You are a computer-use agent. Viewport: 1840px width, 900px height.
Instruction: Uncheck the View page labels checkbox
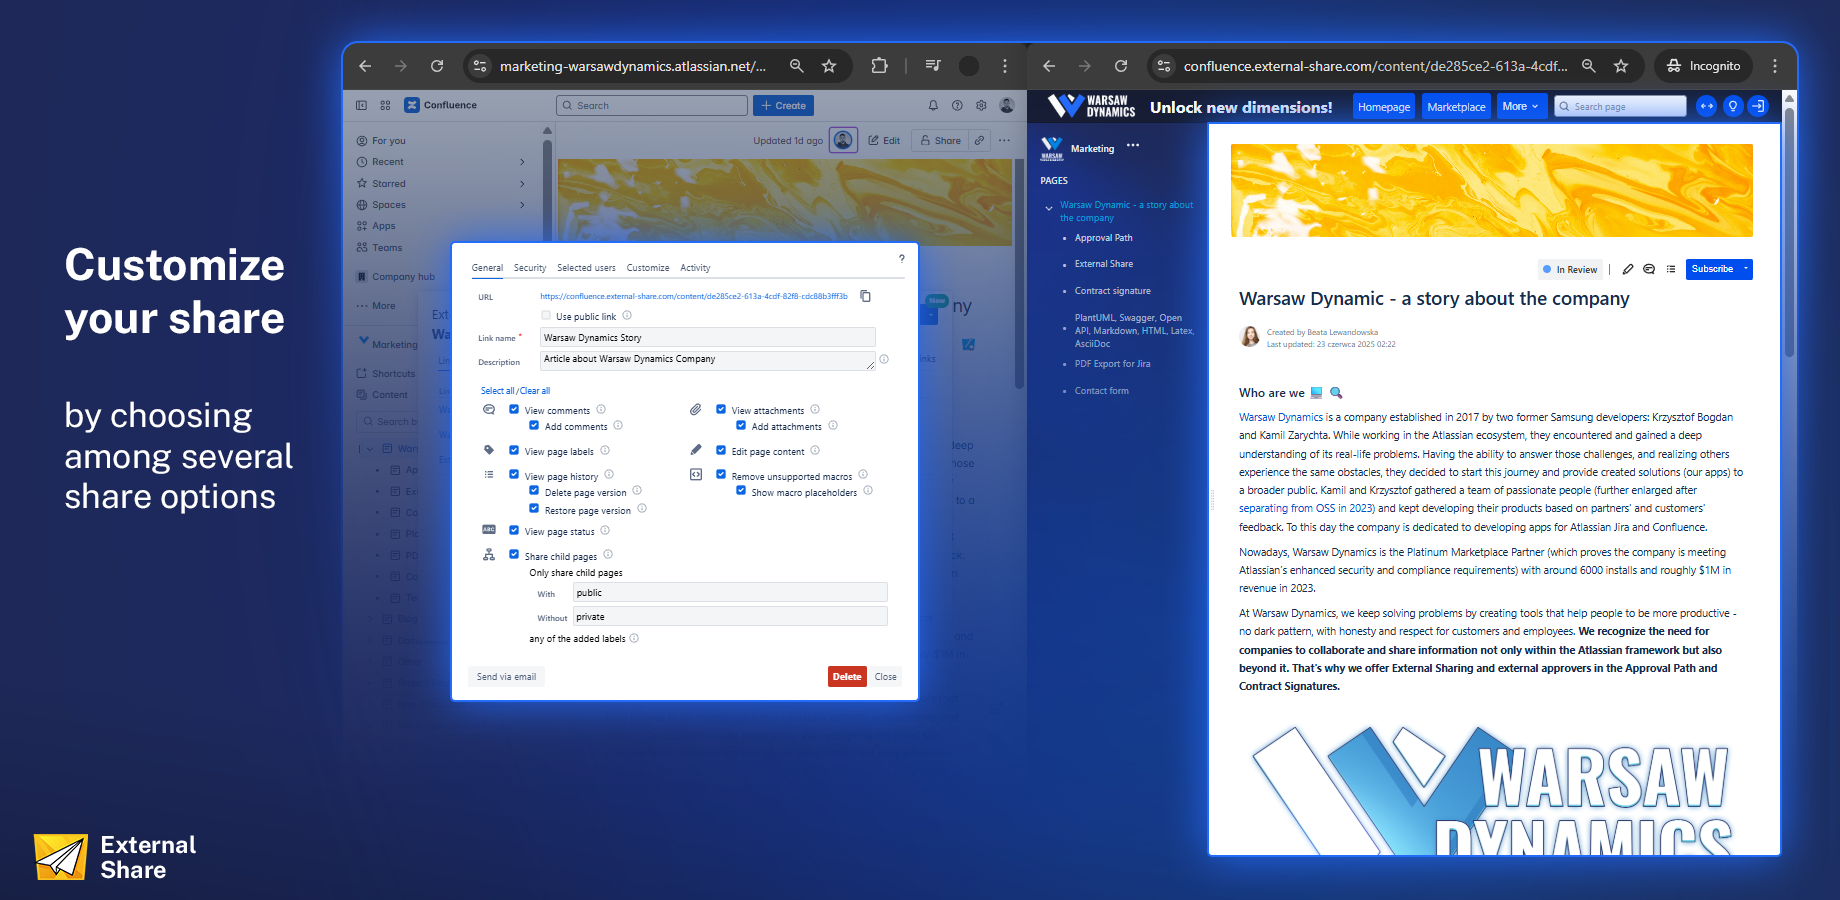(514, 450)
